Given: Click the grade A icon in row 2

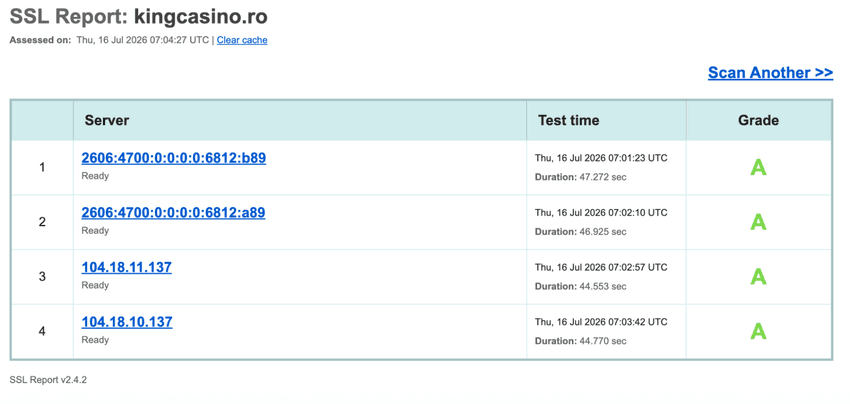Looking at the screenshot, I should (758, 222).
